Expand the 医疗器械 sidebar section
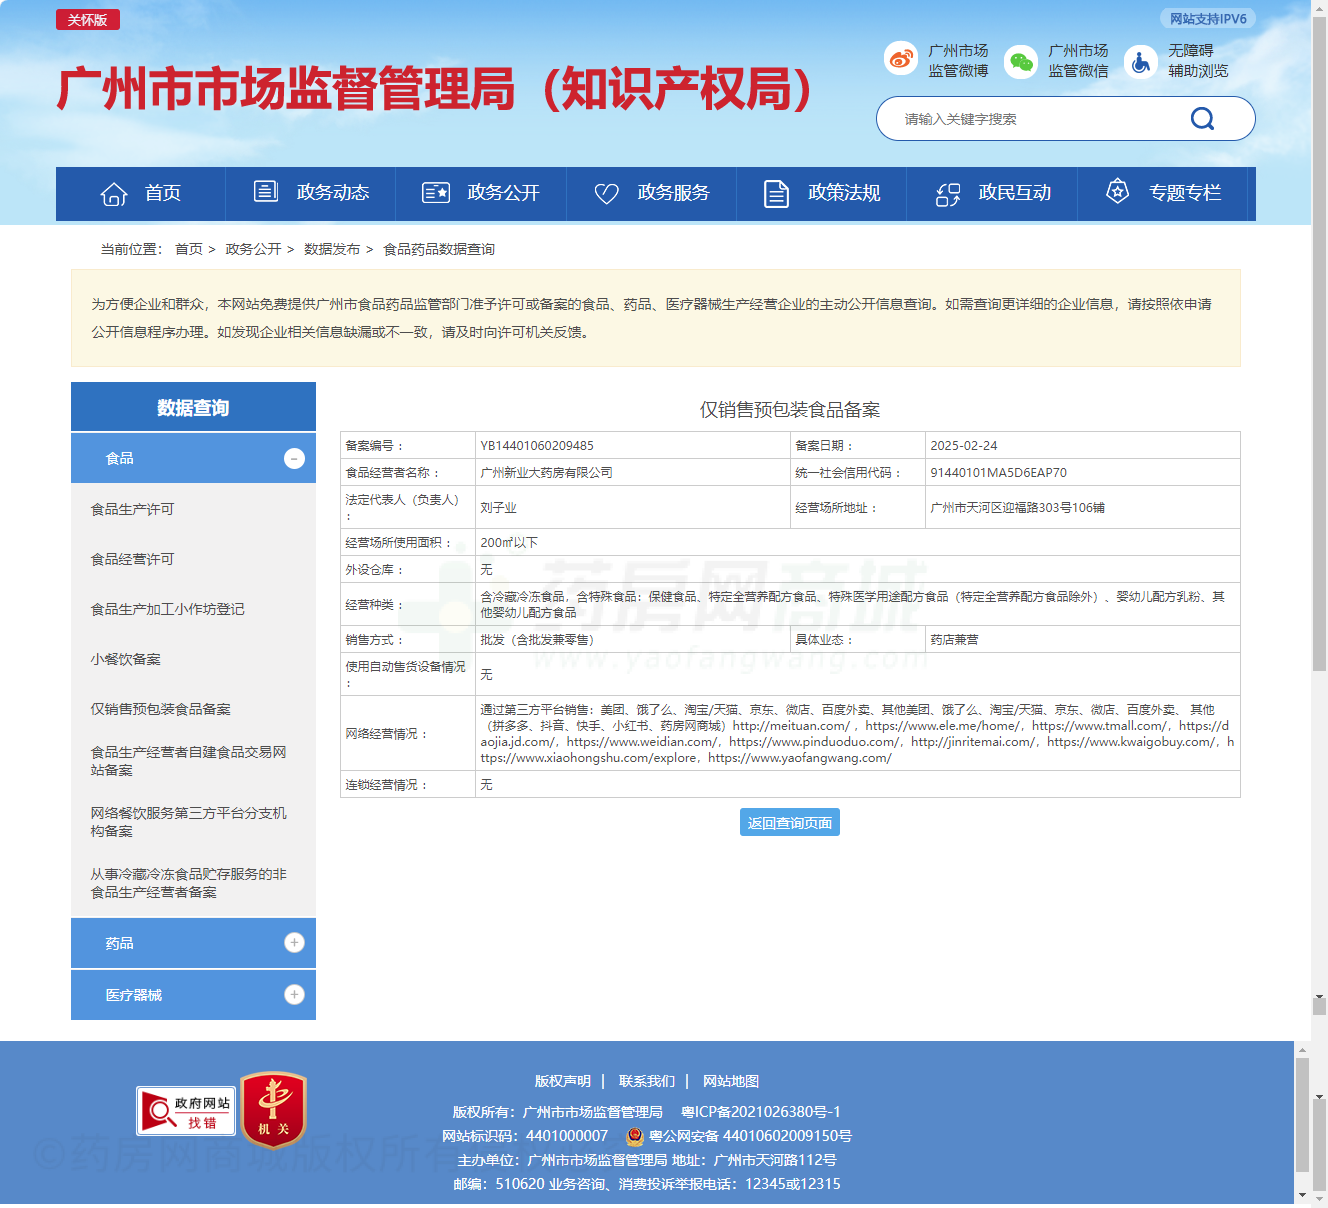The width and height of the screenshot is (1328, 1208). (x=293, y=994)
